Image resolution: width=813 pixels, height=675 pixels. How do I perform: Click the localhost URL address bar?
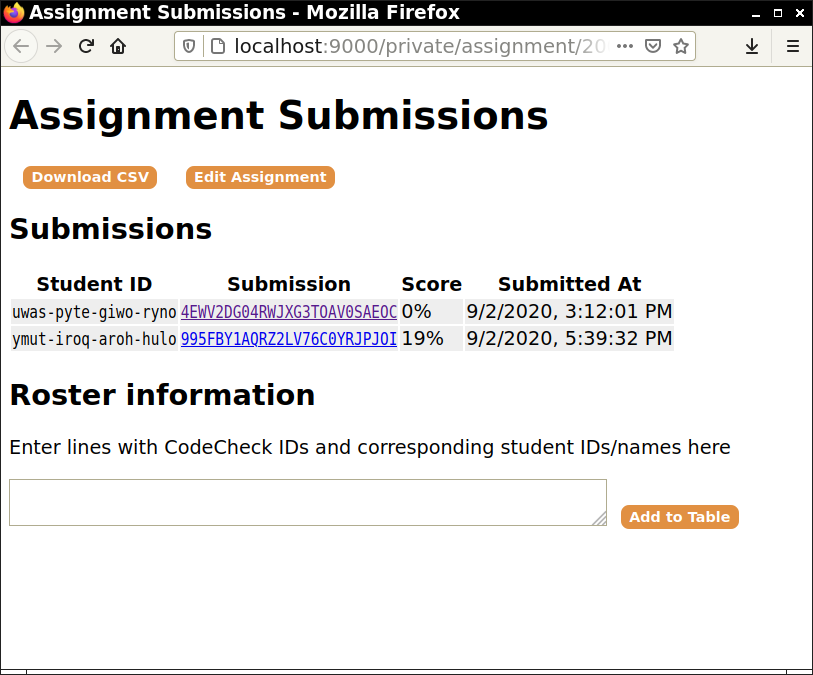click(420, 46)
